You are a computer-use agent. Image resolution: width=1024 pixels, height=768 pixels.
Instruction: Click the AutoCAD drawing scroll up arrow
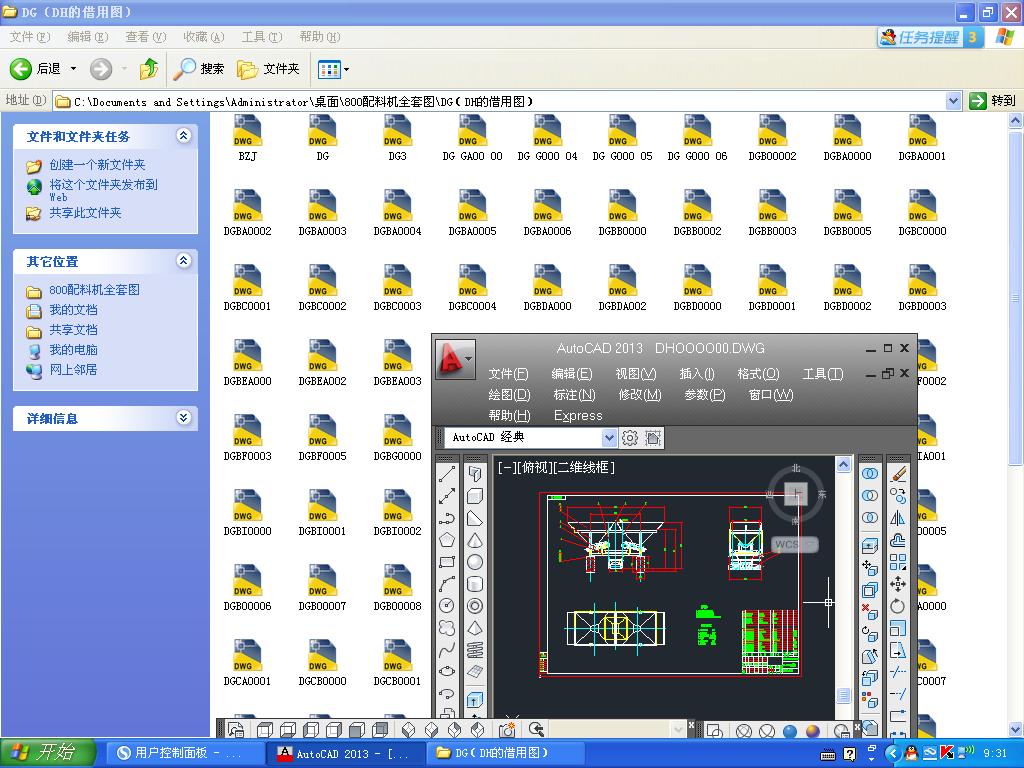pyautogui.click(x=844, y=464)
